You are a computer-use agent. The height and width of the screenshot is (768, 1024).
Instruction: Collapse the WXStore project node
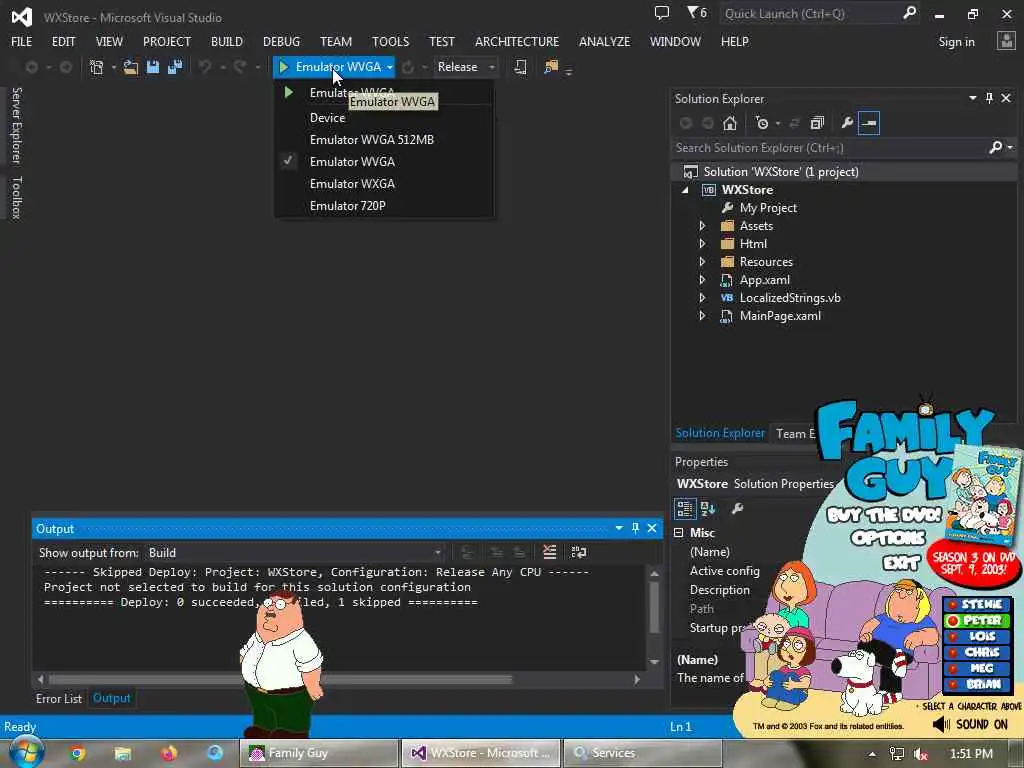click(x=685, y=190)
